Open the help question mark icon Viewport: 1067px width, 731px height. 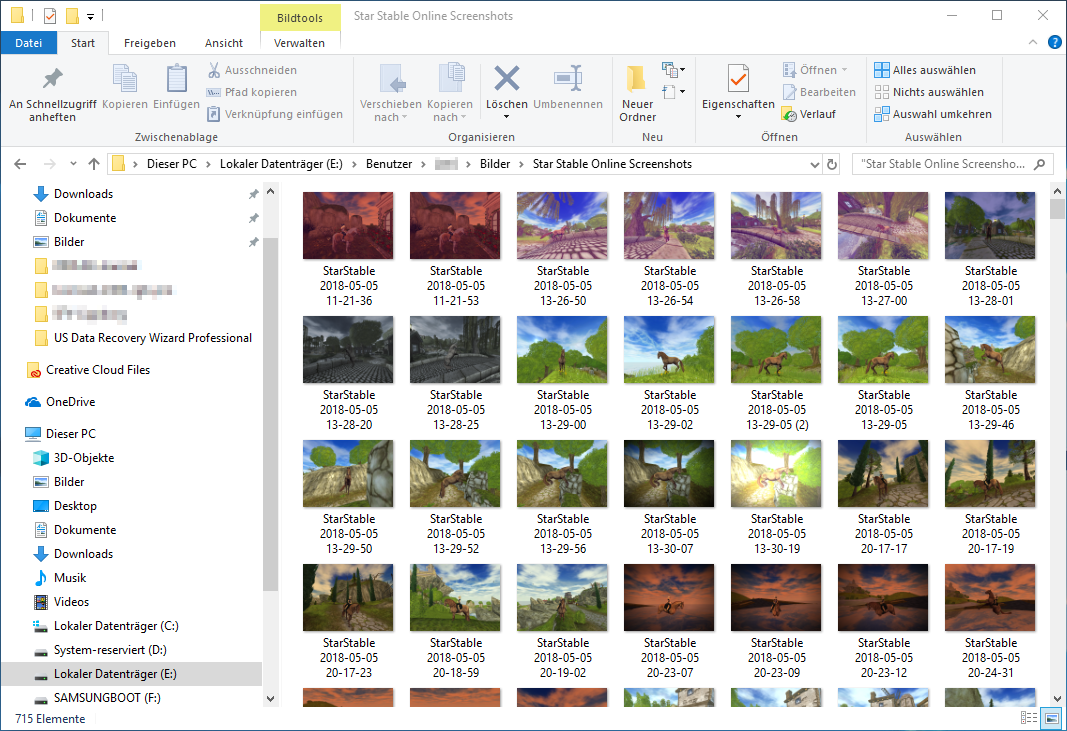1055,42
